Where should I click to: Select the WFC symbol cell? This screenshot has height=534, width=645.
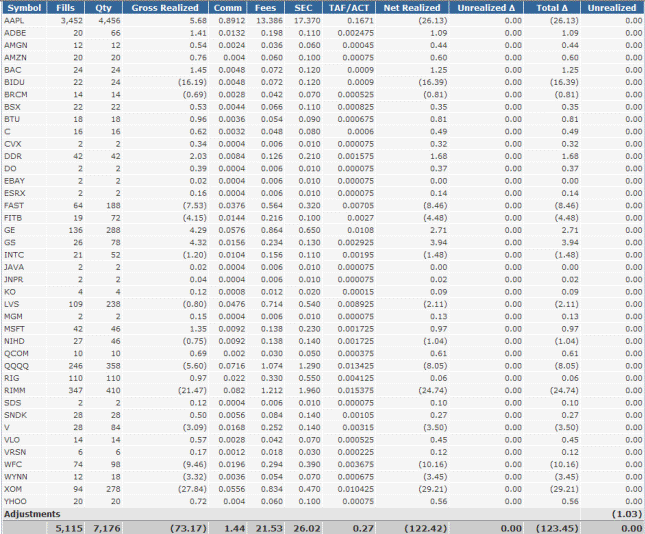(x=13, y=464)
